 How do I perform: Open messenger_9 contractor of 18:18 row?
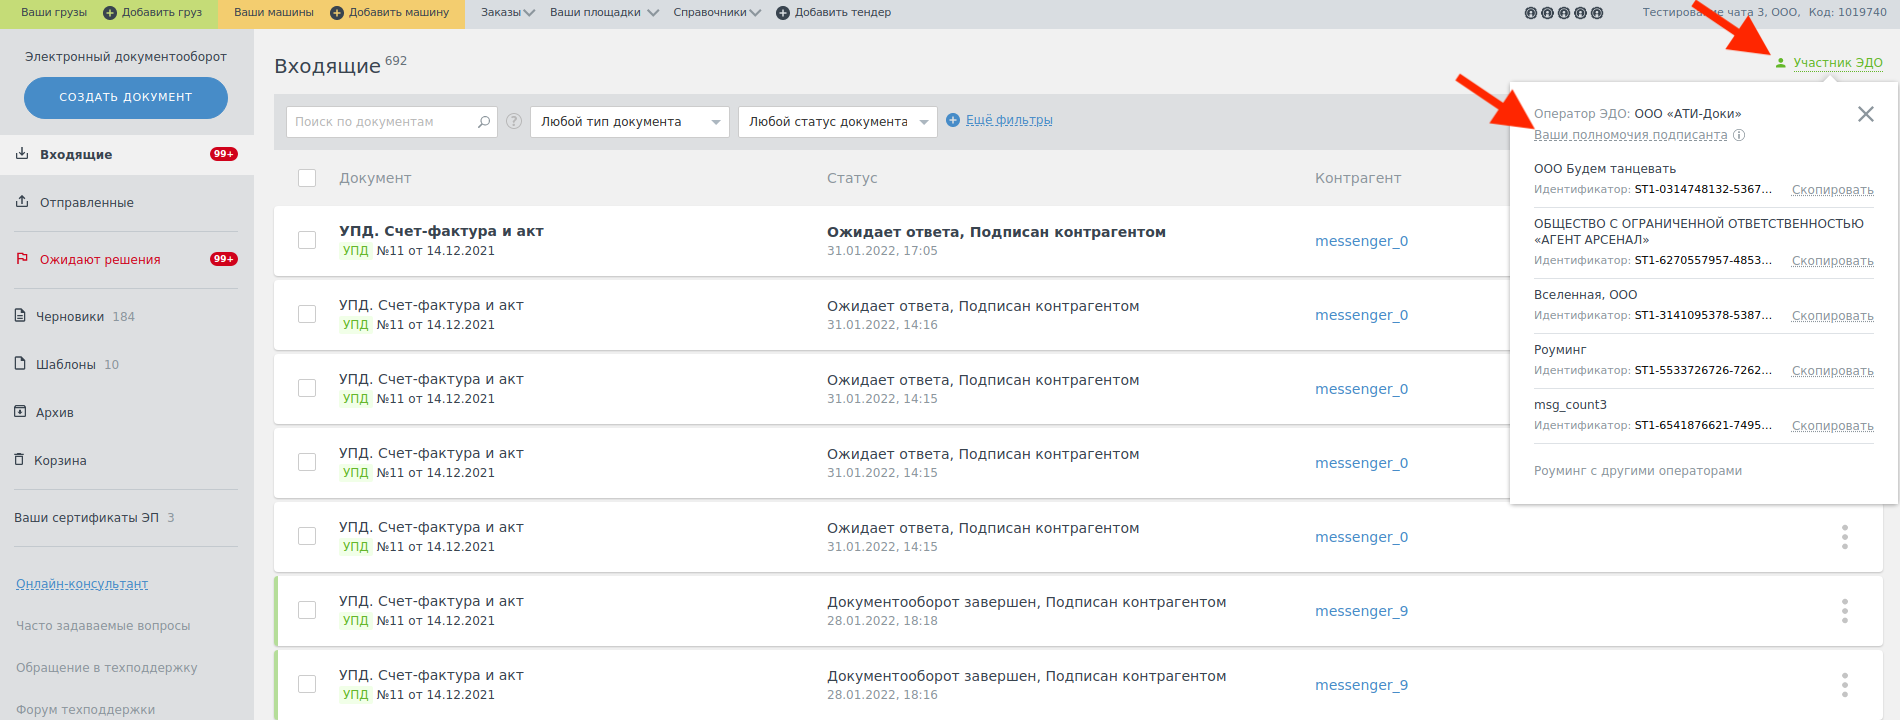[x=1361, y=611]
